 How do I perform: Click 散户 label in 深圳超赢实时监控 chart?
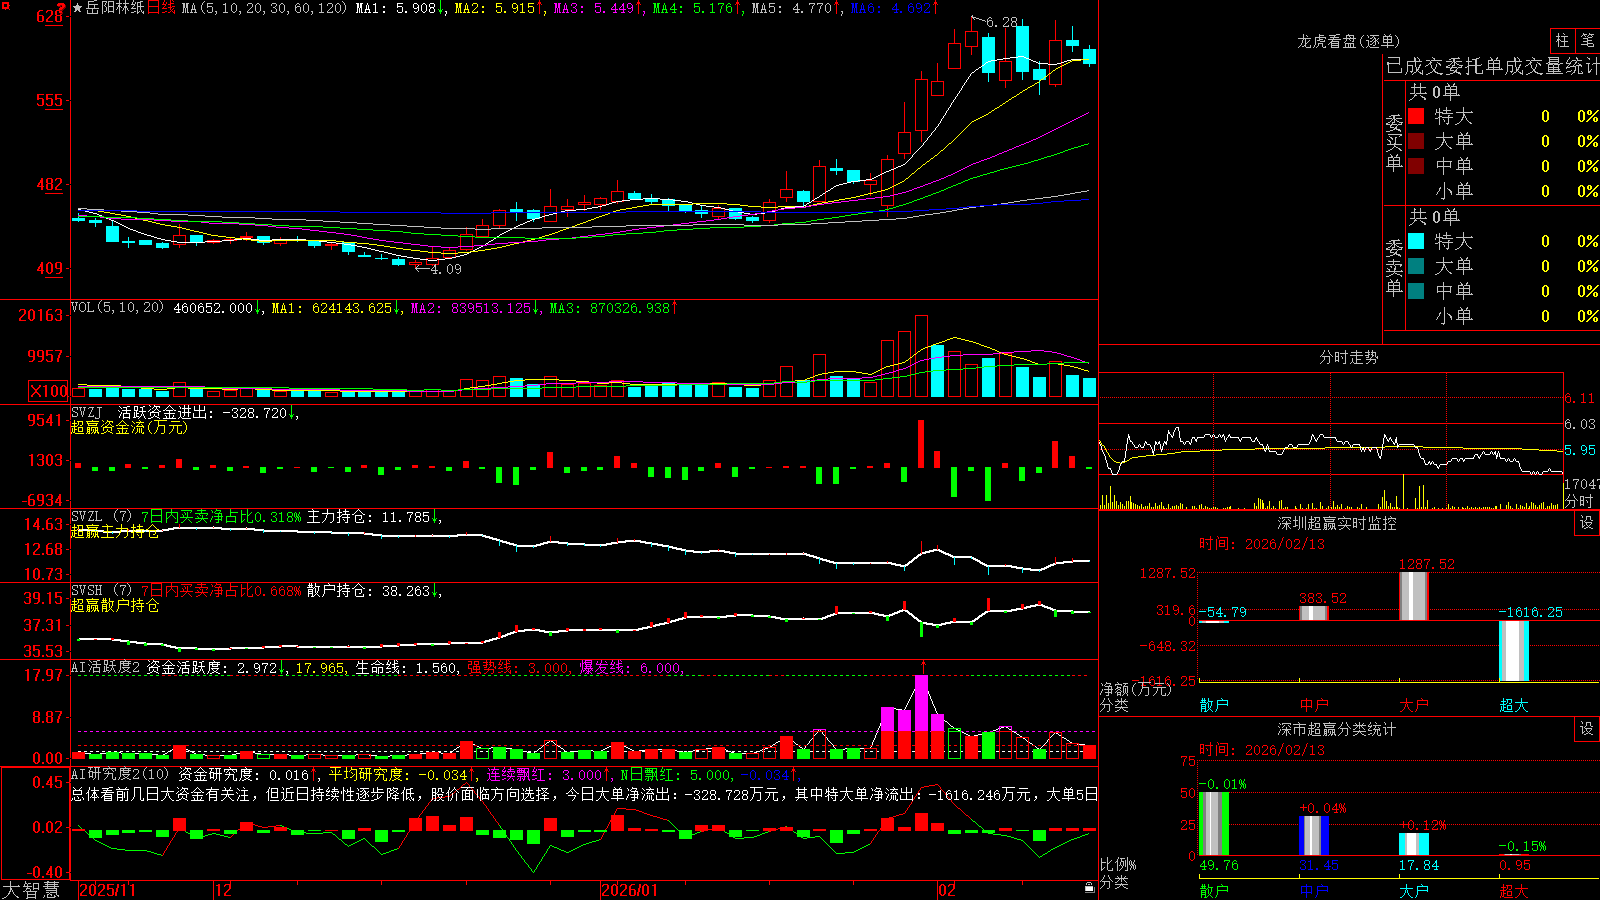point(1214,705)
